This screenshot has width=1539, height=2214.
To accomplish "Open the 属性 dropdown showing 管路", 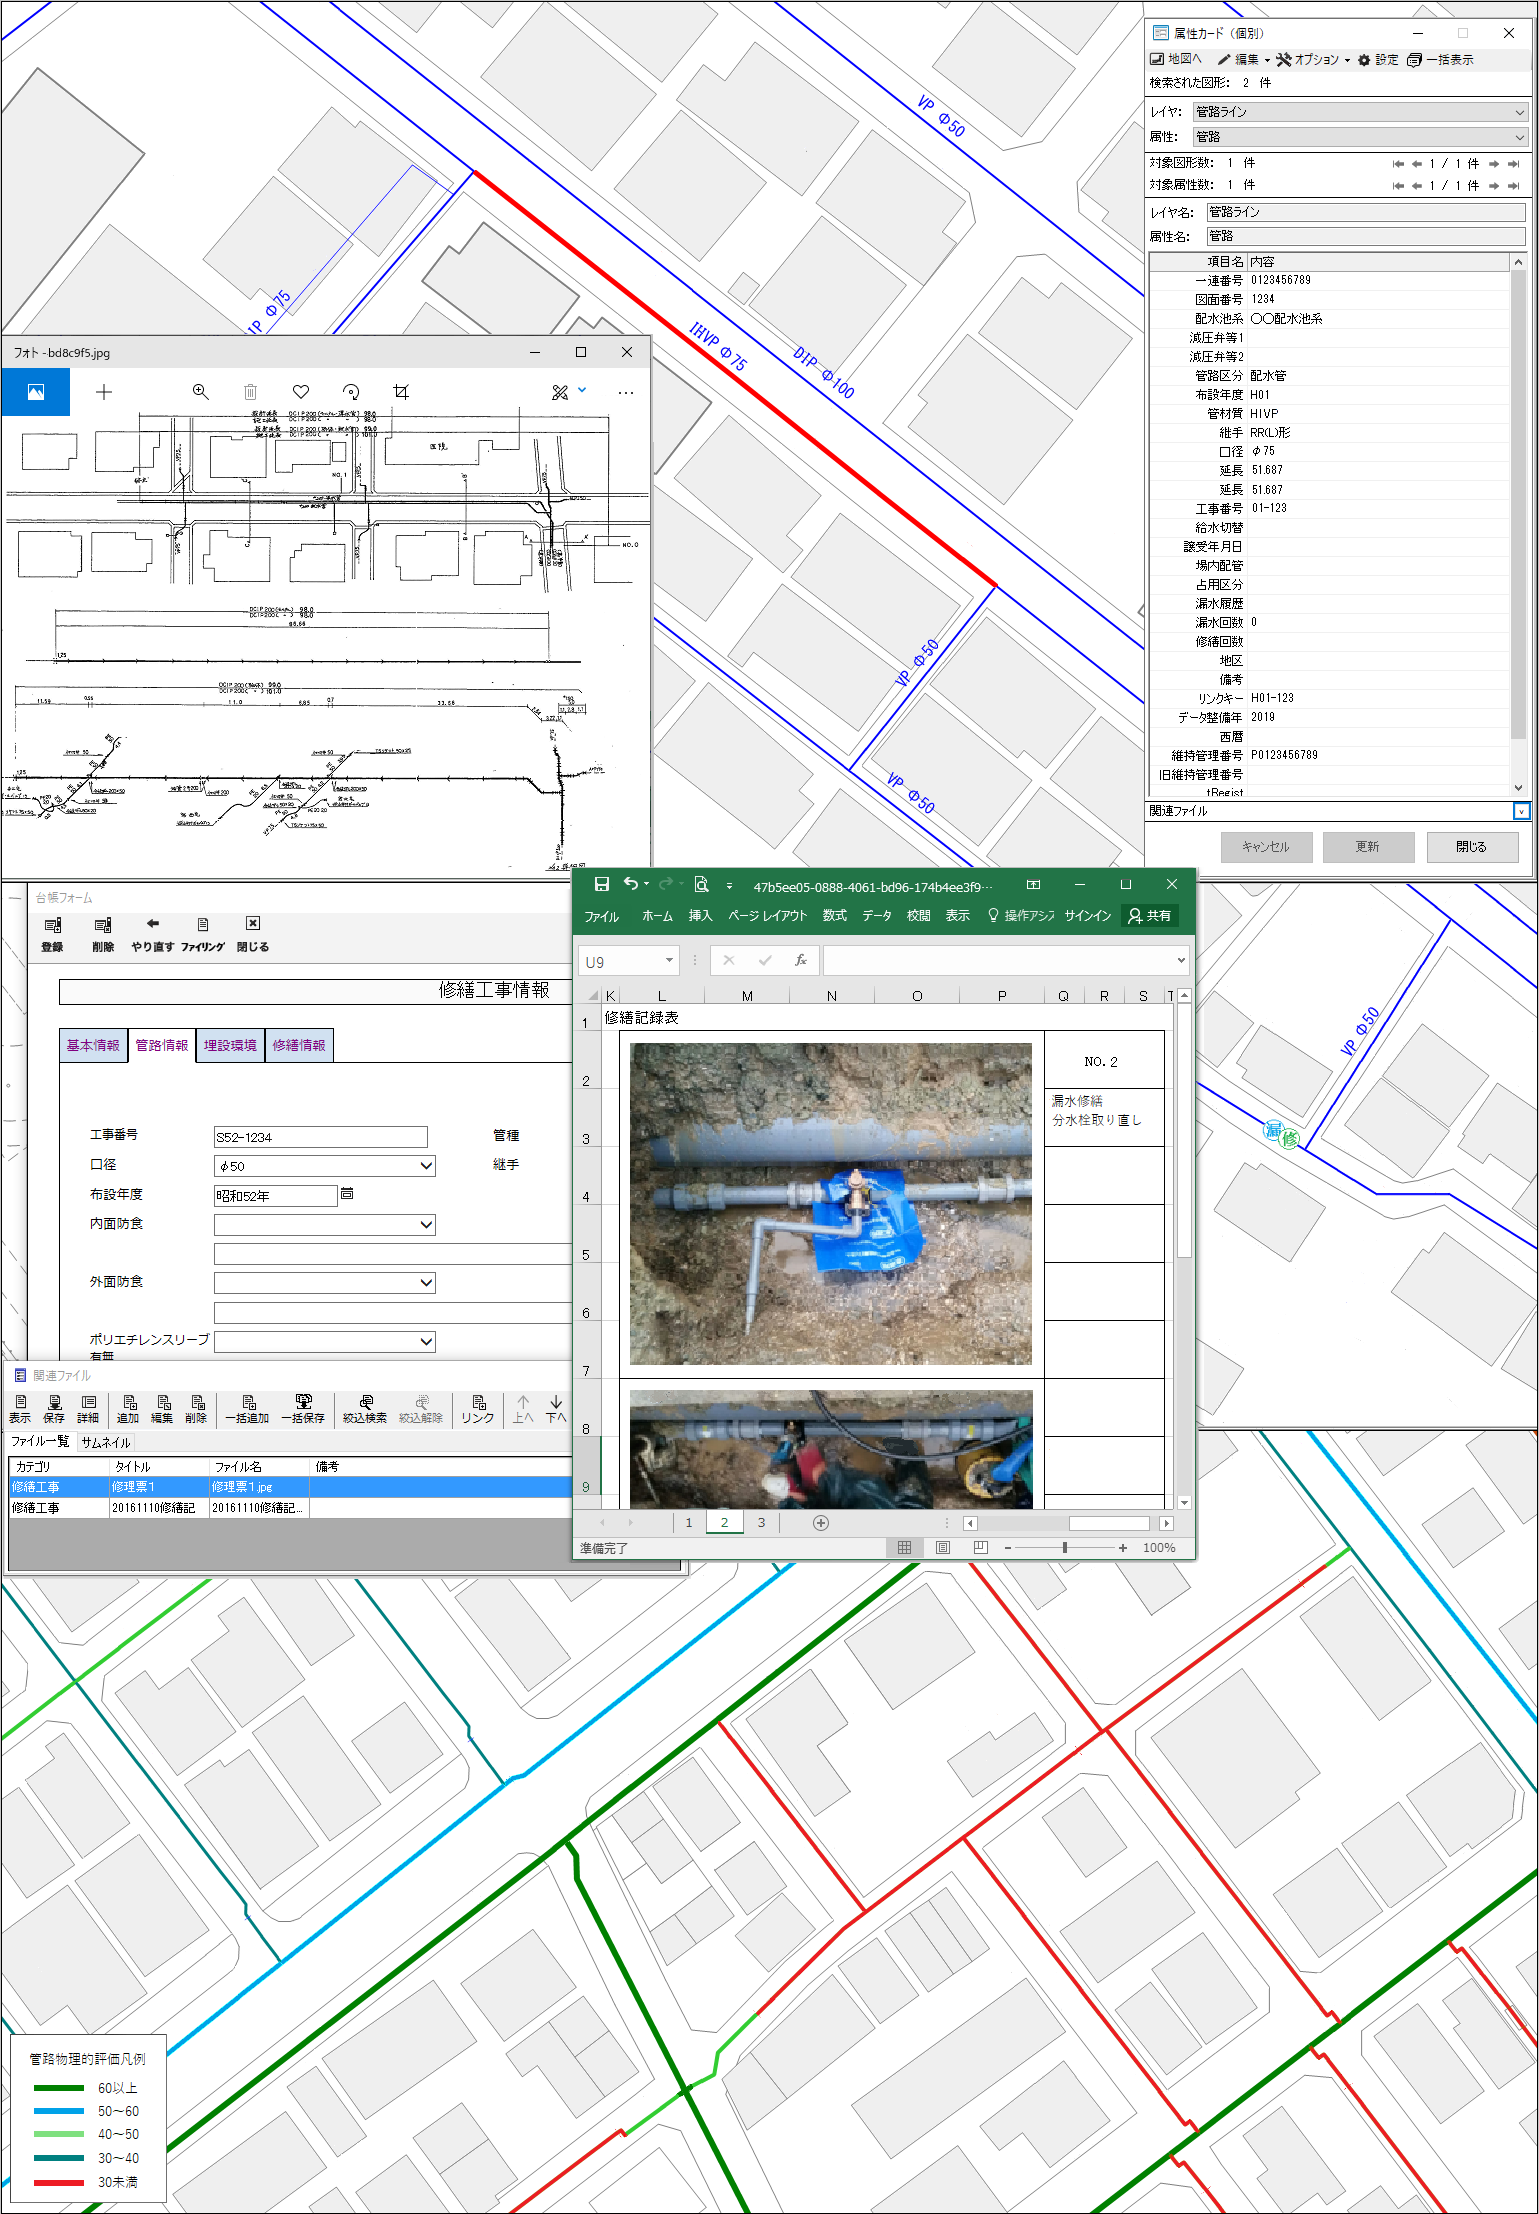I will [1361, 137].
